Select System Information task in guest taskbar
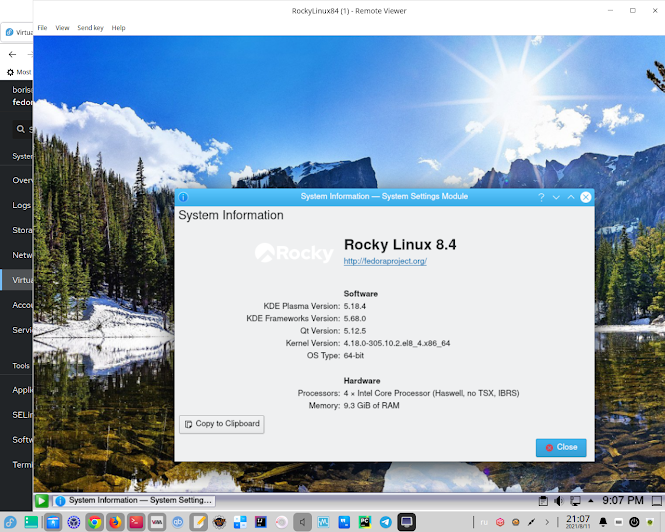 134,501
